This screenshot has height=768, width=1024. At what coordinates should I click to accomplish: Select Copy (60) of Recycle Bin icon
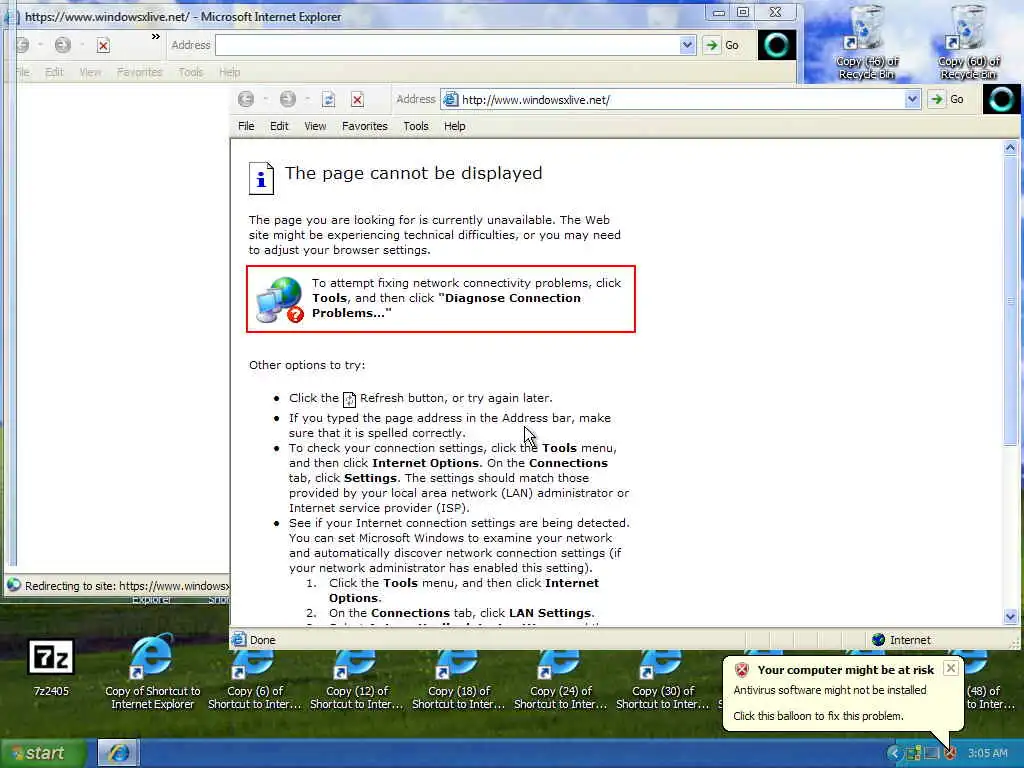point(969,42)
